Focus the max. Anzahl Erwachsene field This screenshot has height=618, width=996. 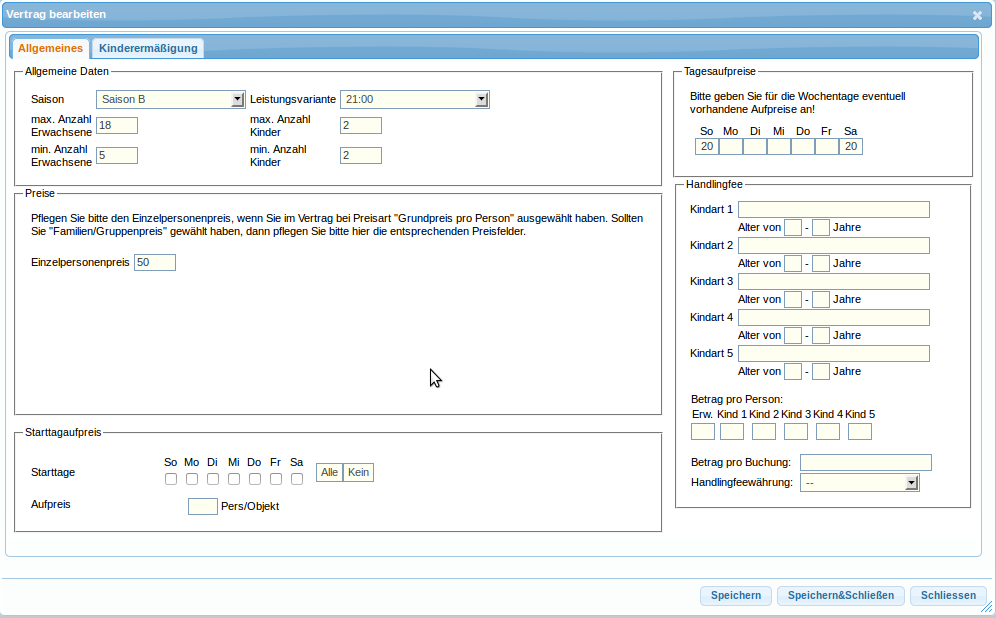click(117, 125)
